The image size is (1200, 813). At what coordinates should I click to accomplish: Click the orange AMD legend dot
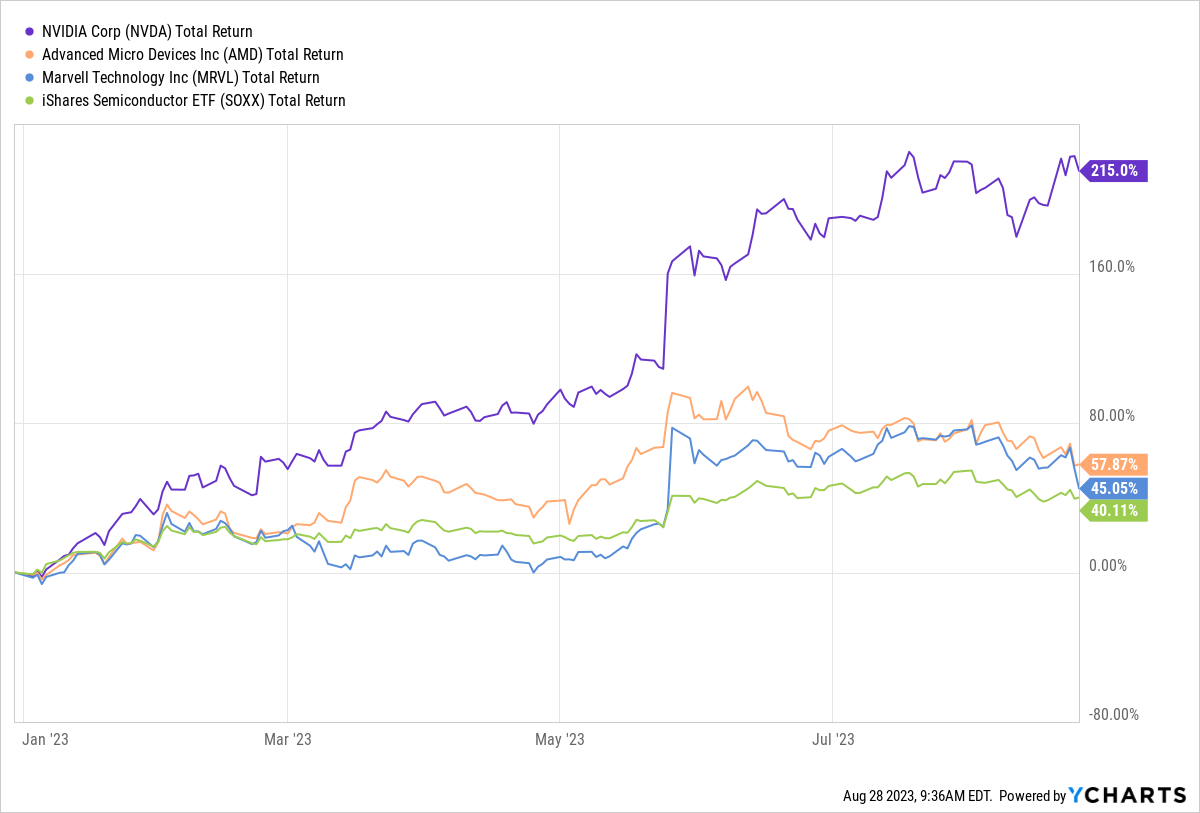pyautogui.click(x=31, y=55)
